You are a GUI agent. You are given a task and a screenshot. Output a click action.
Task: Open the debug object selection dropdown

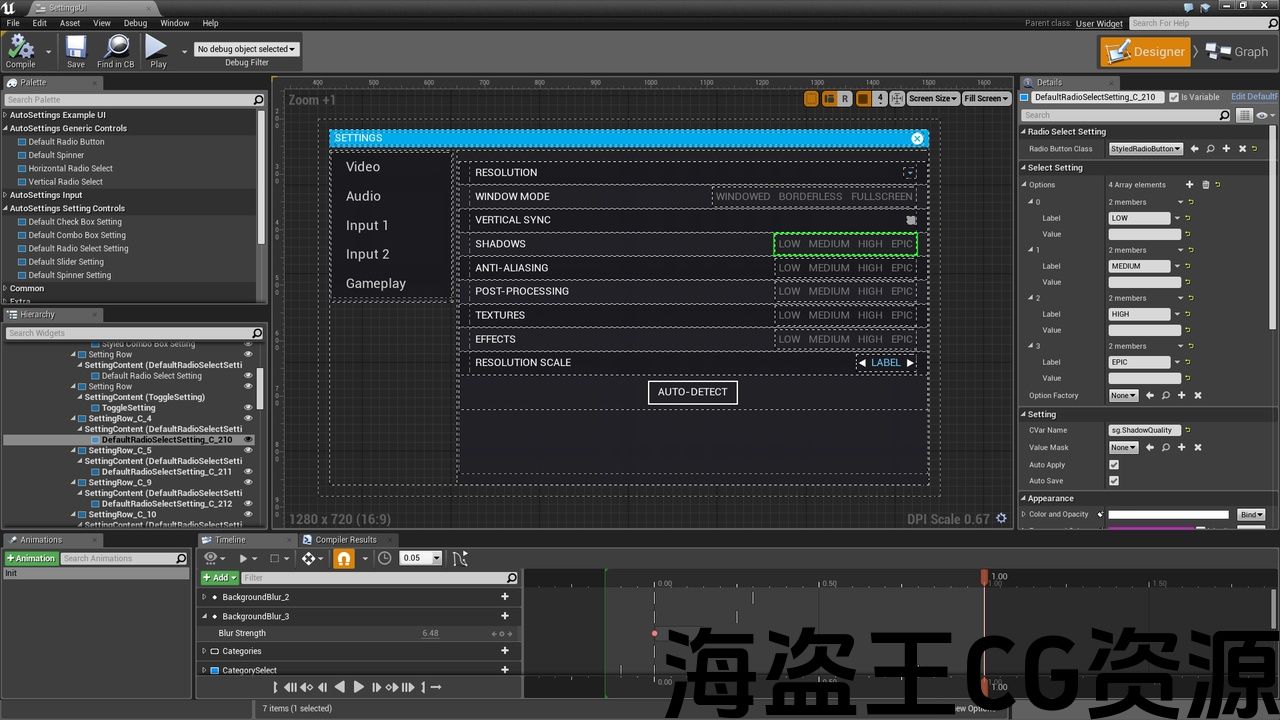click(x=246, y=49)
